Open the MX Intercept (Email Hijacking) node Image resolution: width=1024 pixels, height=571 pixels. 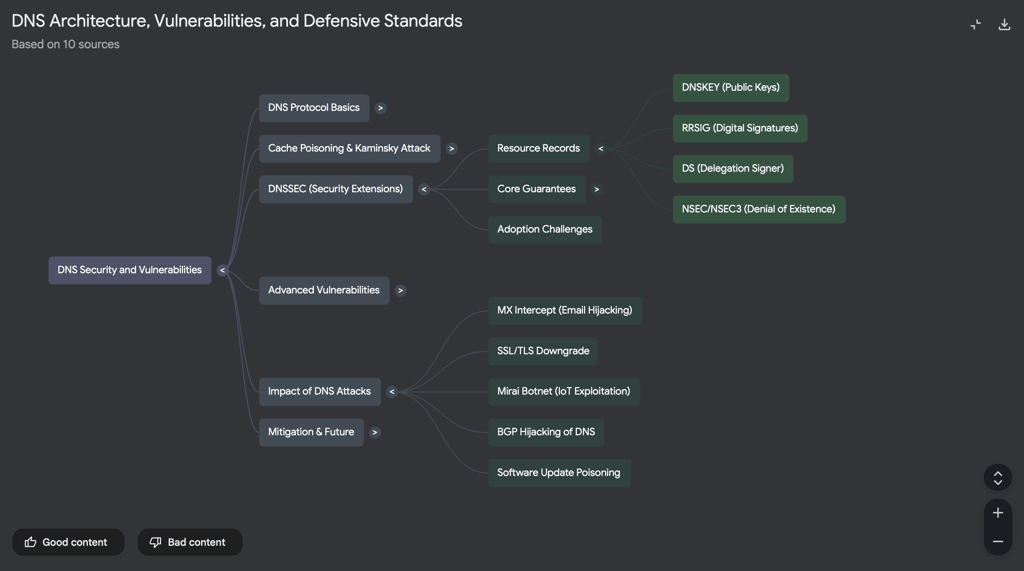[x=565, y=310]
